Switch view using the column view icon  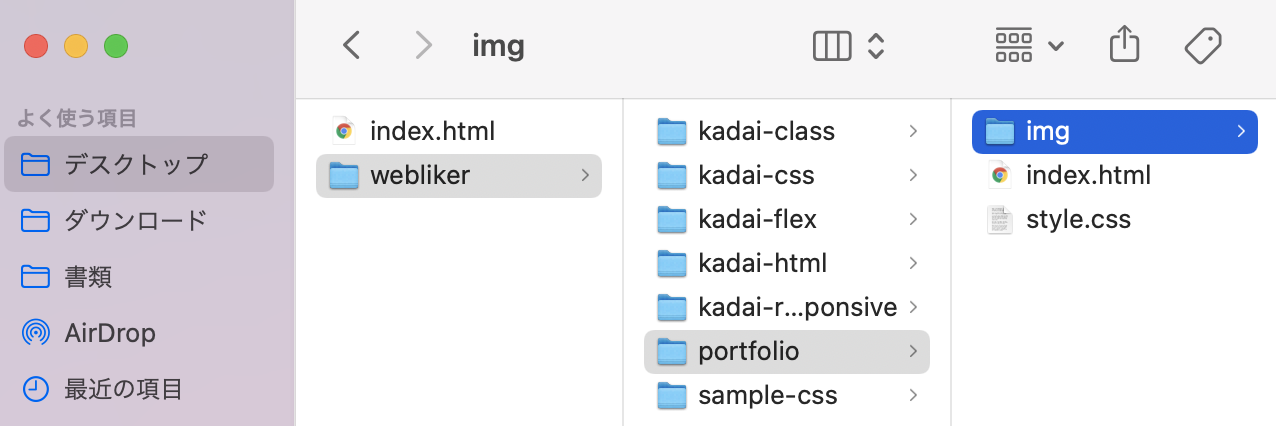click(832, 46)
